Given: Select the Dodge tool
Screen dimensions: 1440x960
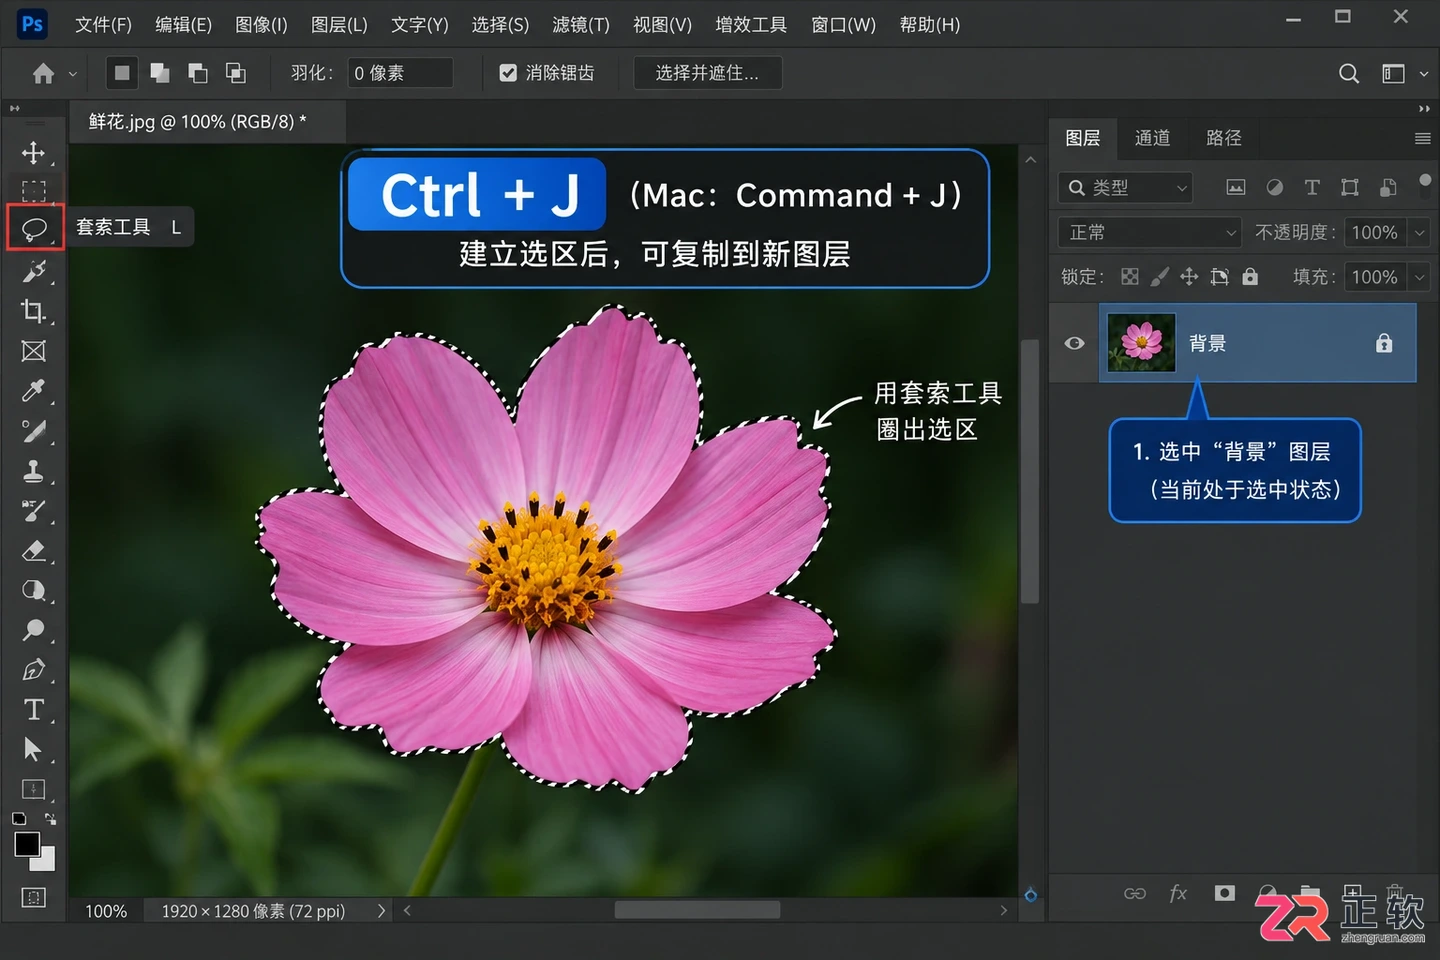Looking at the screenshot, I should tap(33, 630).
